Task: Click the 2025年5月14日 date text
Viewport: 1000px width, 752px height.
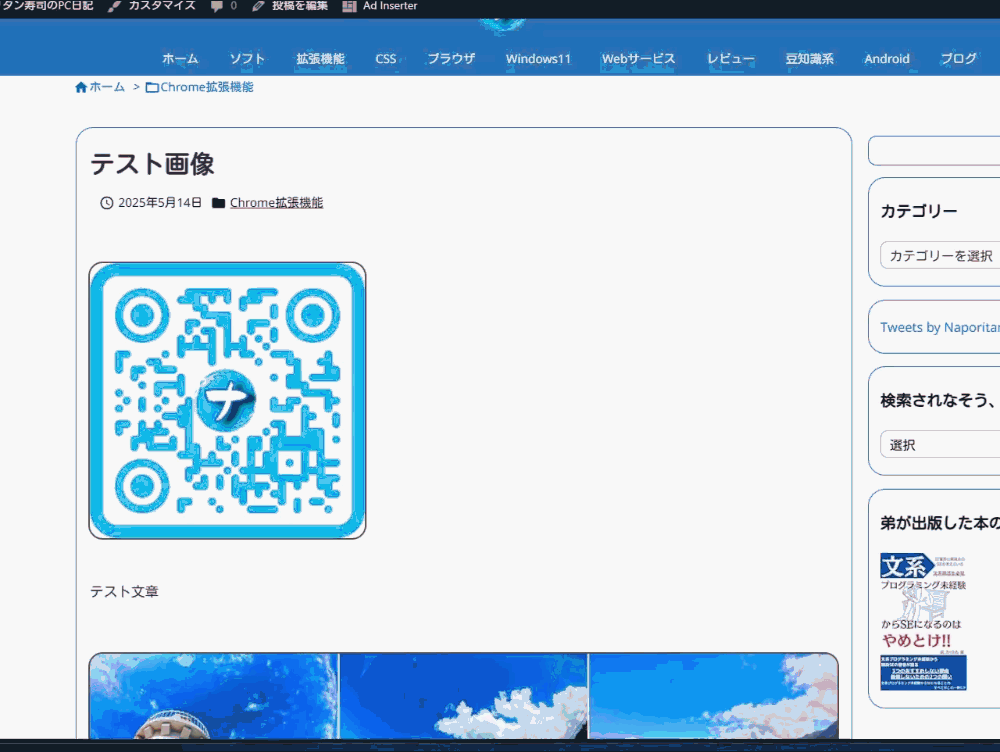Action: tap(160, 203)
